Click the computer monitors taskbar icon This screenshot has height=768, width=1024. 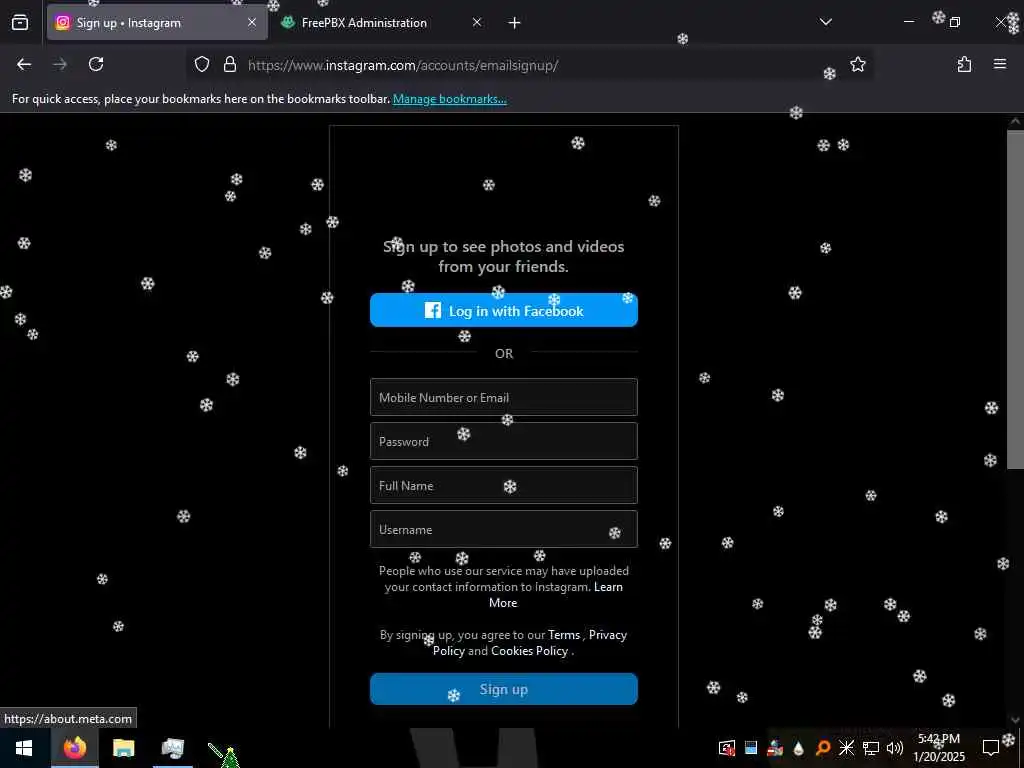point(172,748)
